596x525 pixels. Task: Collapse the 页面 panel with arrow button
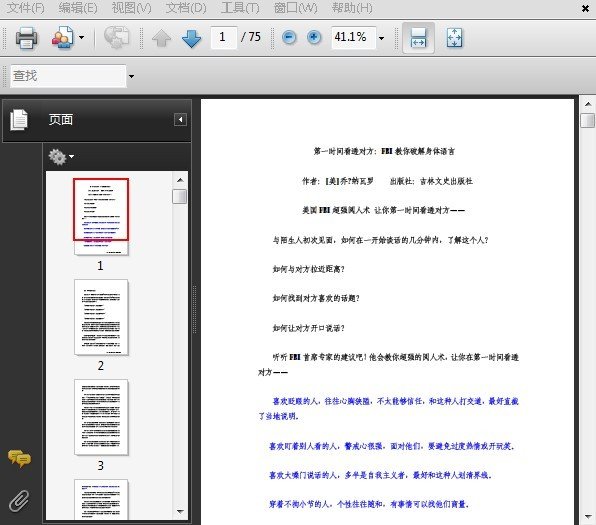point(180,120)
